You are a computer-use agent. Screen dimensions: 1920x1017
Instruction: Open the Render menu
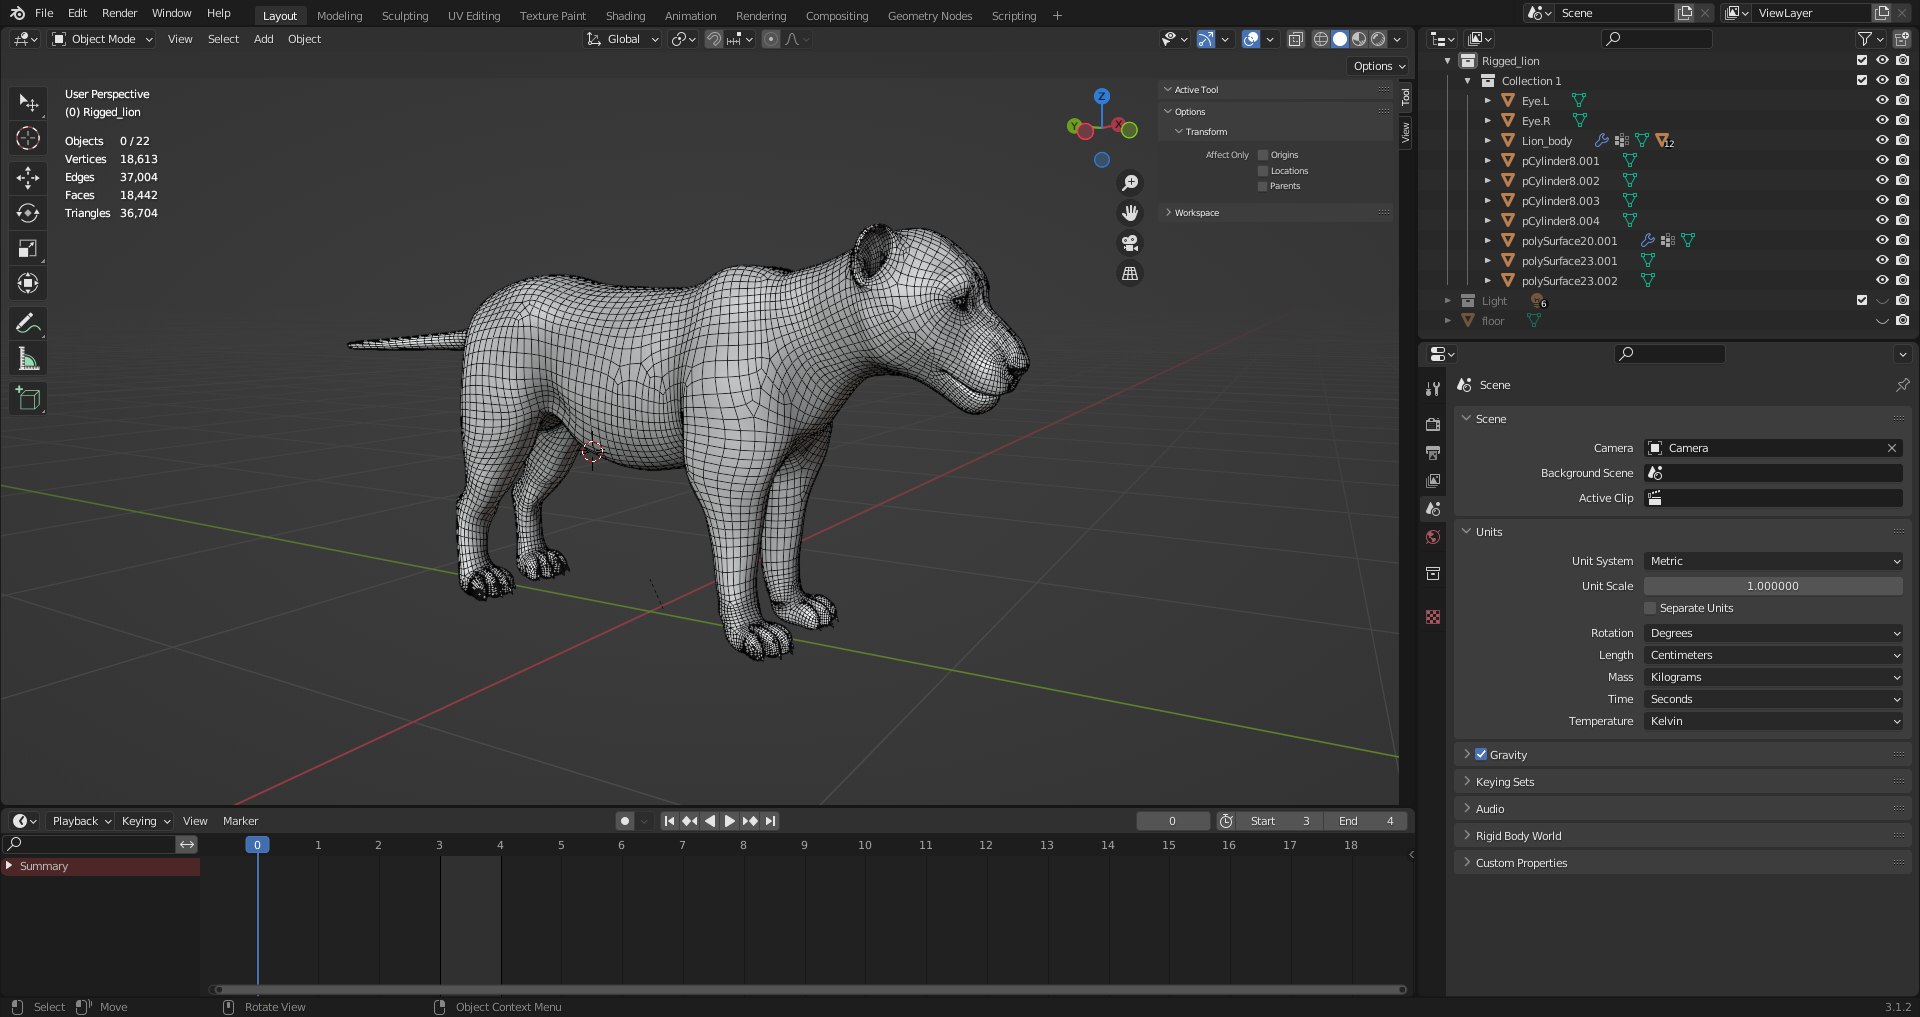(119, 13)
